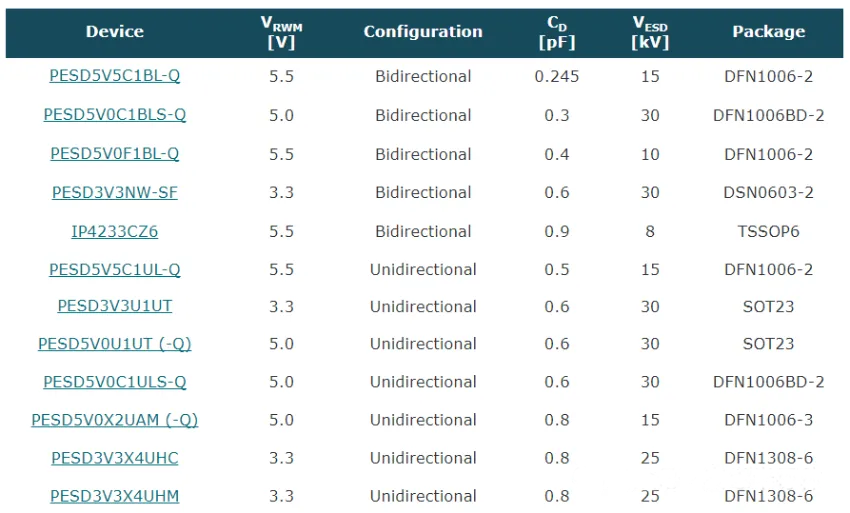Click the TSSOP6 package cell

pyautogui.click(x=768, y=231)
